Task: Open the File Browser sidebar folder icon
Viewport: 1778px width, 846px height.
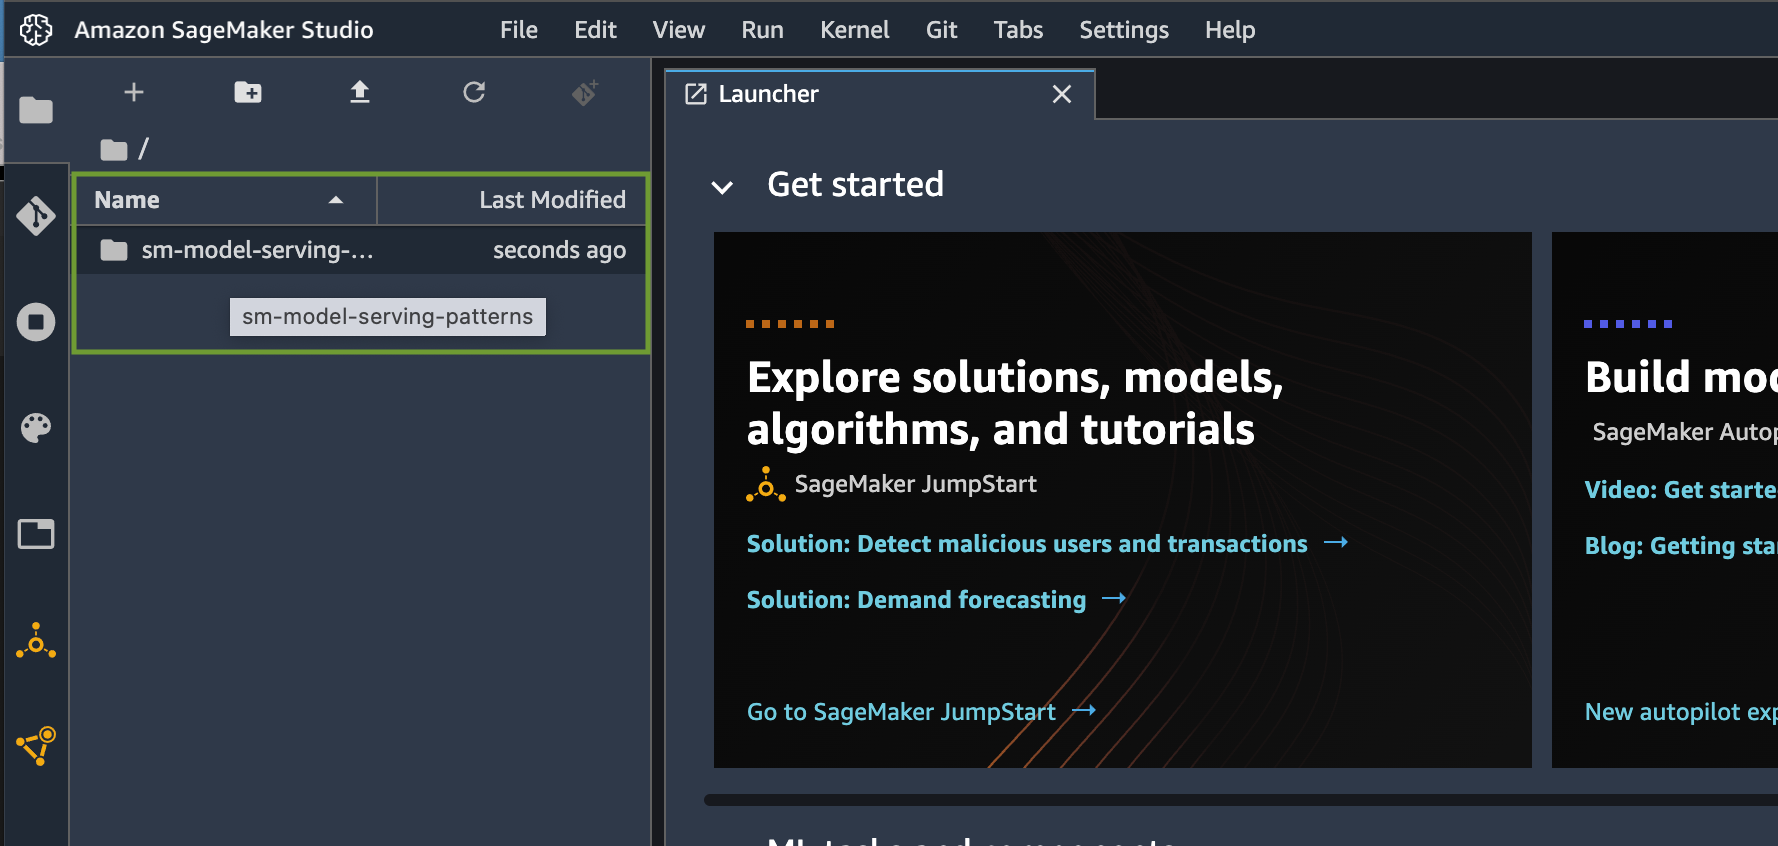Action: click(36, 110)
